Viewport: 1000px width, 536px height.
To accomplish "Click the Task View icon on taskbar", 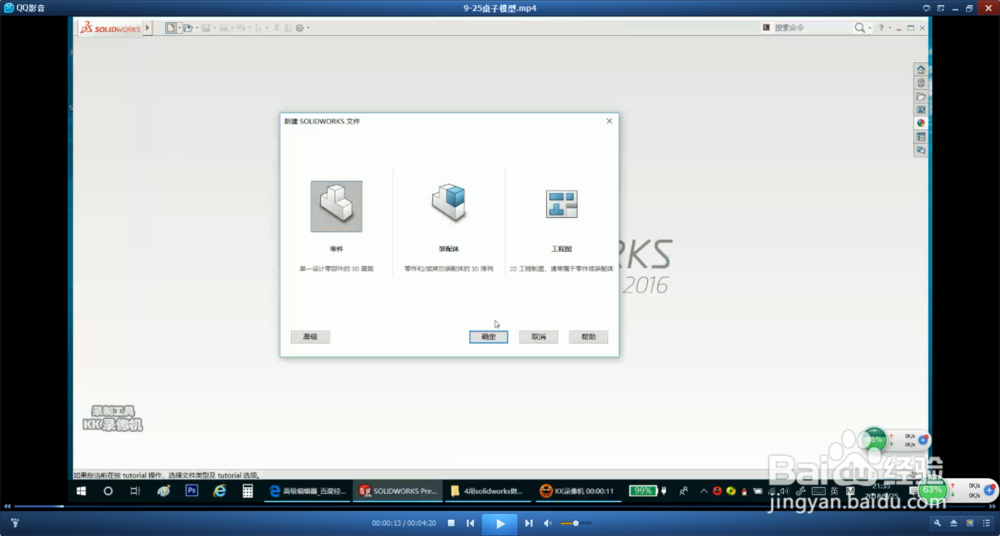I will click(x=135, y=491).
